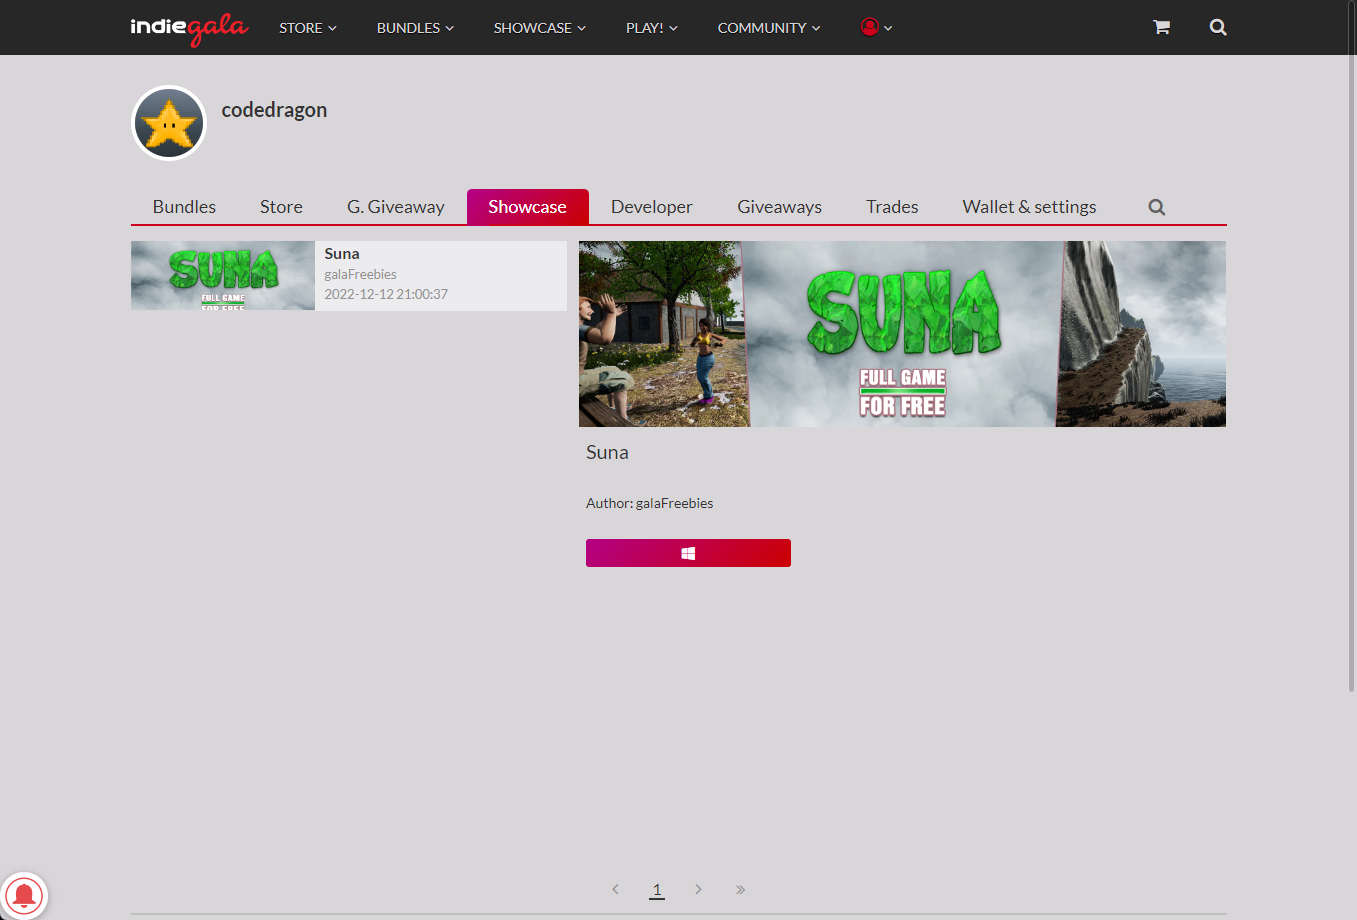Open Wallet & settings tab
Screen dimensions: 1357x920
[1030, 207]
